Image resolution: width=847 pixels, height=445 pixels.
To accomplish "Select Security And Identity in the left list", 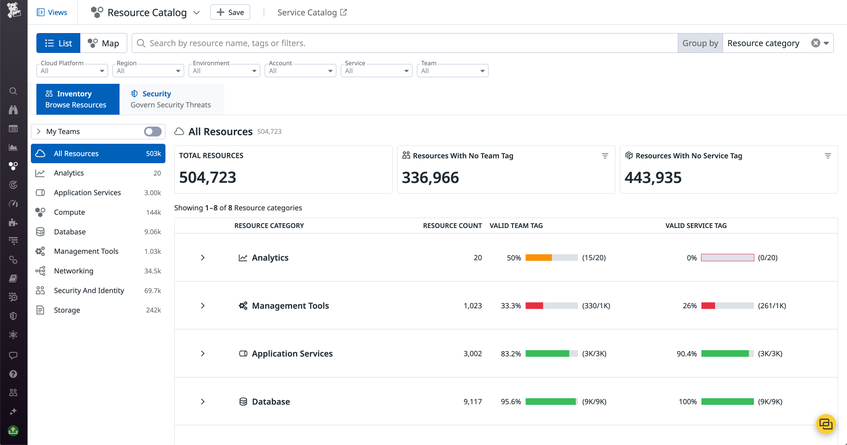I will point(98,291).
